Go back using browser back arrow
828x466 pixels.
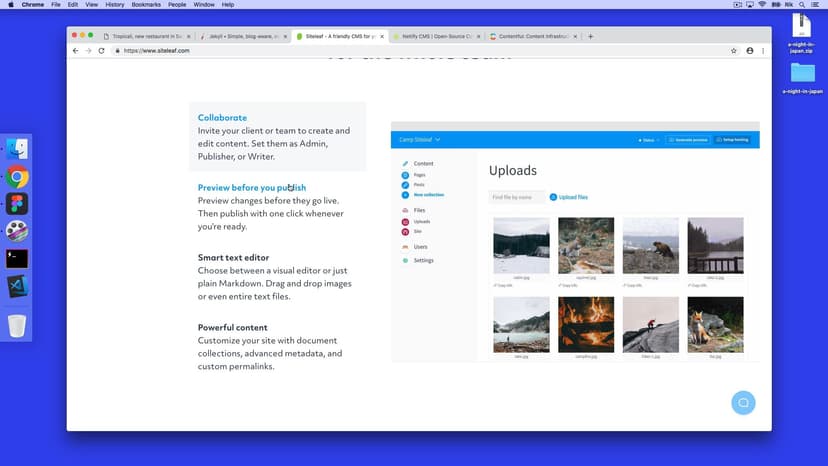76,50
